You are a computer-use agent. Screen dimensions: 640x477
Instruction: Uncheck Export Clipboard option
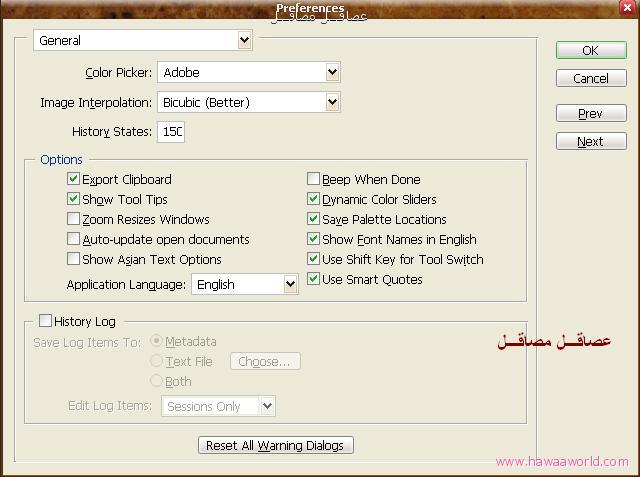click(73, 179)
